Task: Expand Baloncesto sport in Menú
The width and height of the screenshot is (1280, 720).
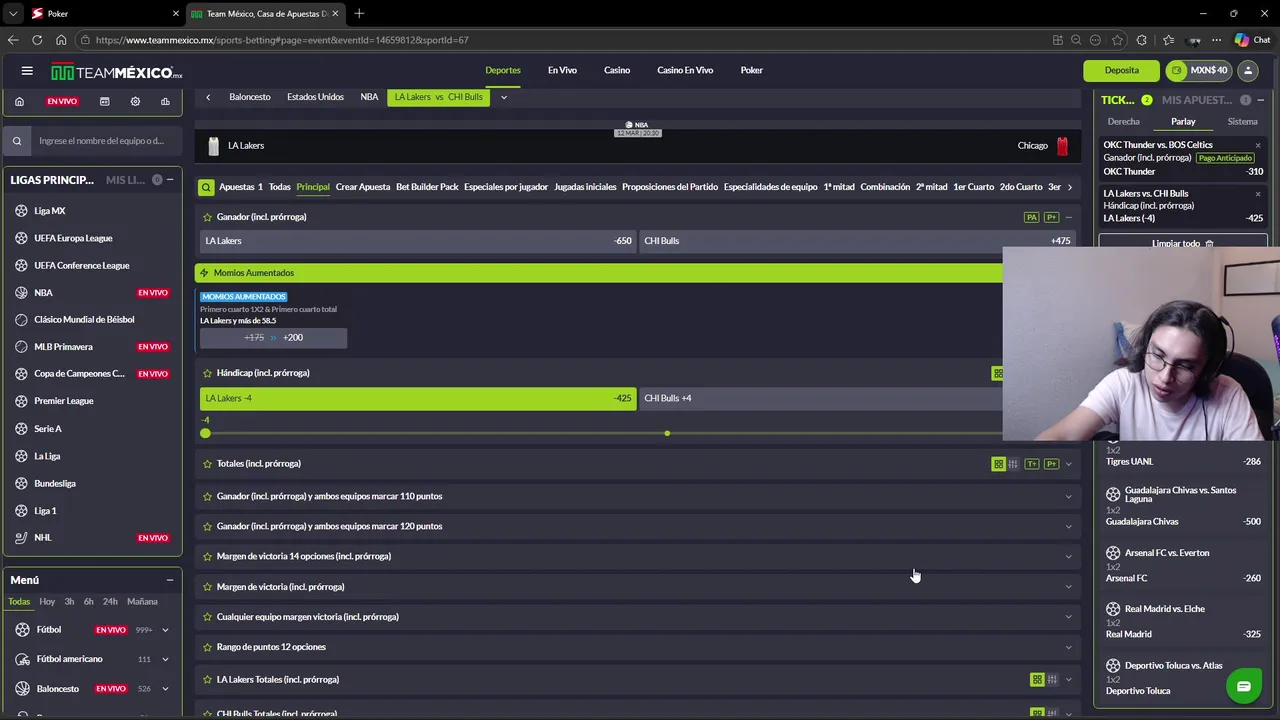Action: (165, 689)
